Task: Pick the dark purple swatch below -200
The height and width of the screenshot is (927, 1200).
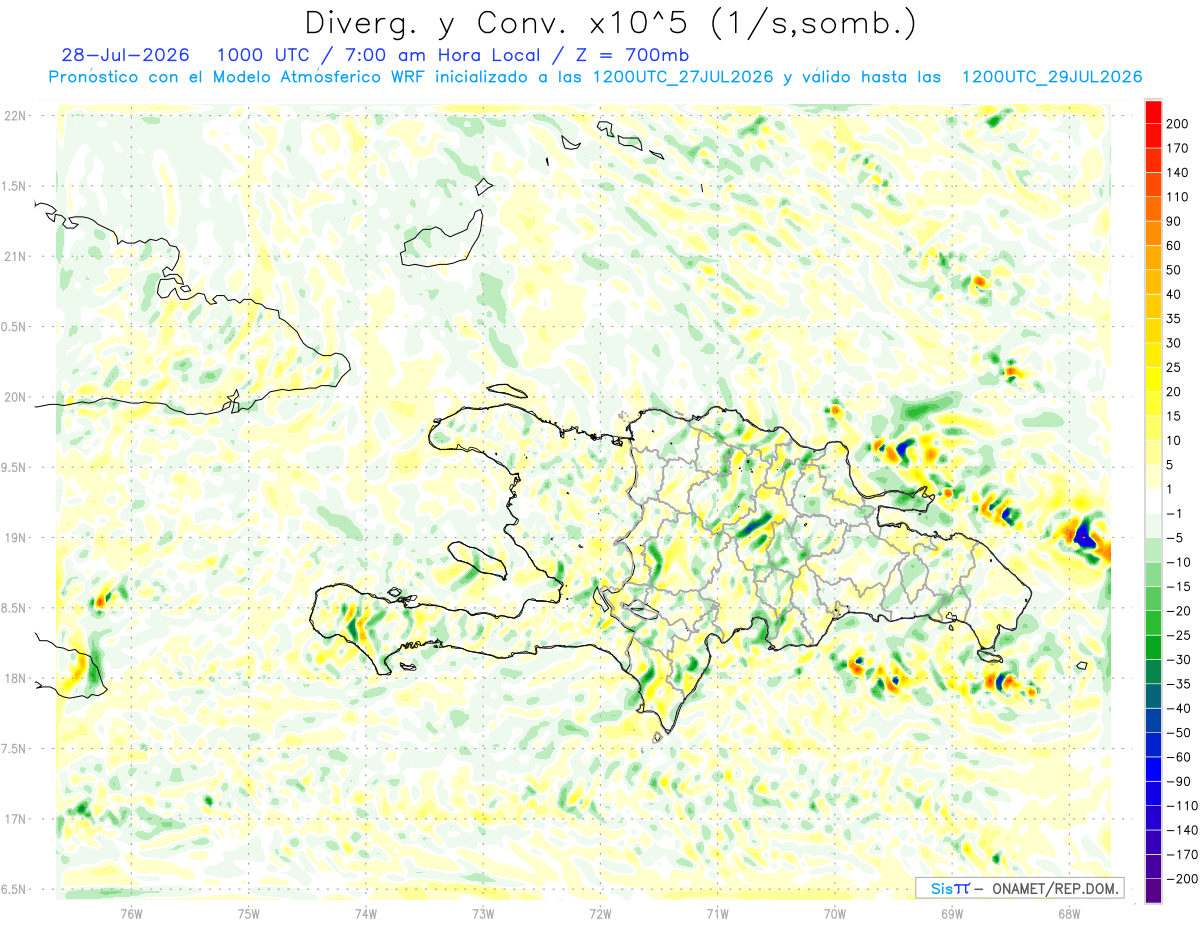Action: (1154, 890)
